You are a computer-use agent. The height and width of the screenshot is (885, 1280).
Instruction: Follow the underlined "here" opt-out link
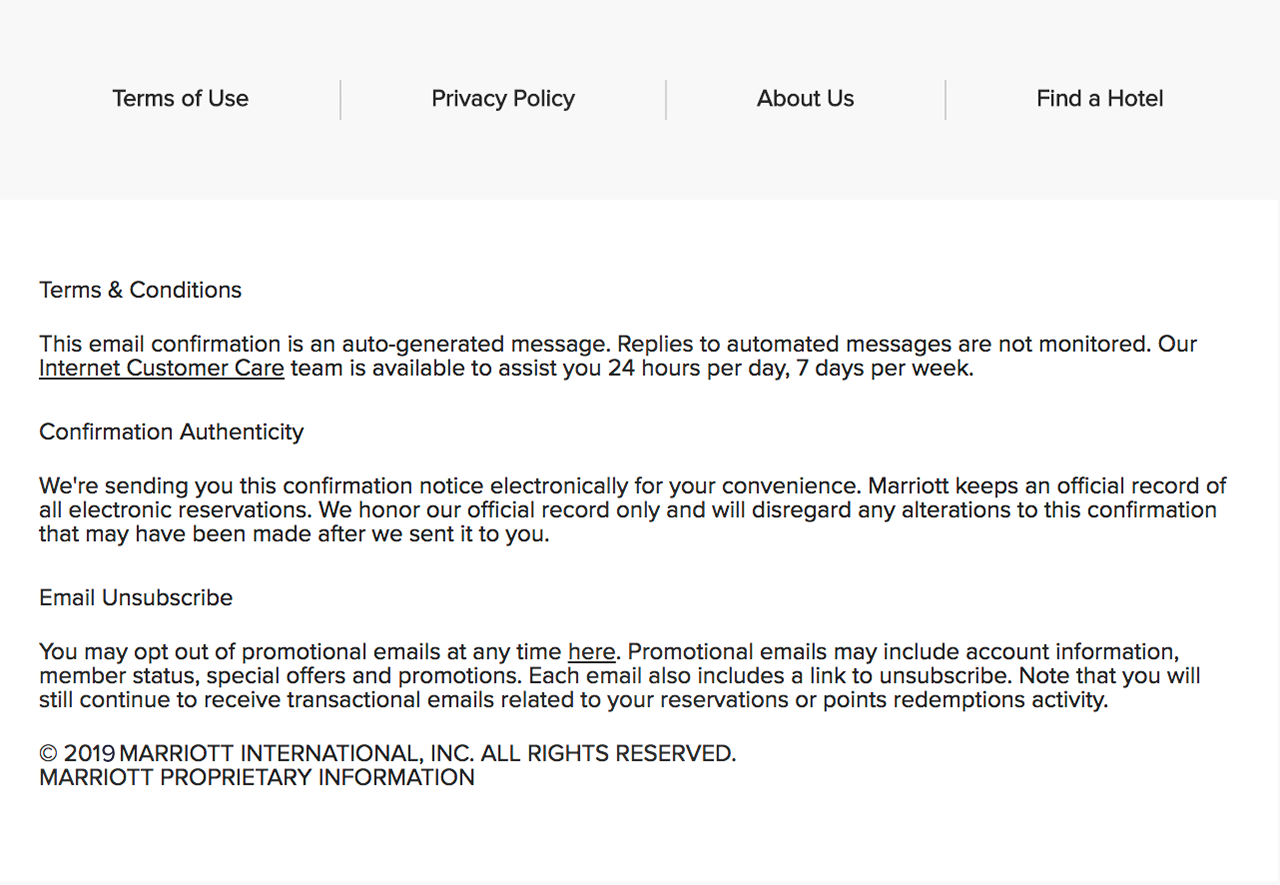[591, 652]
